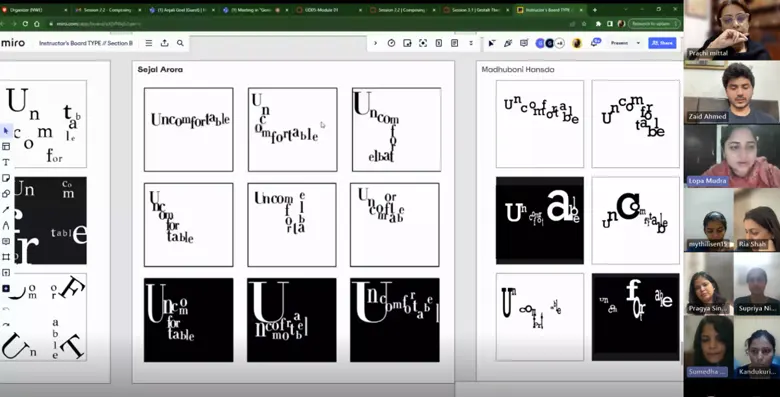Open the Miro main menu hamburger

[x=149, y=43]
